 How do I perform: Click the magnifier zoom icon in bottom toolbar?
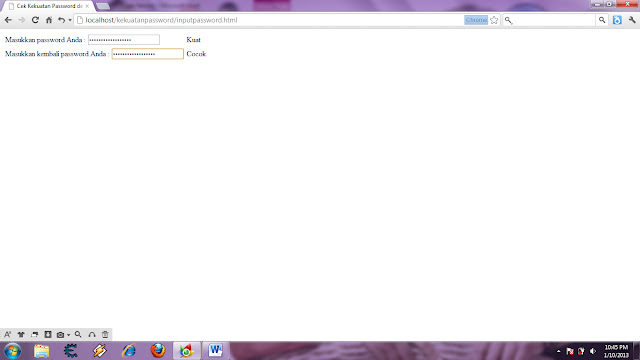coord(78,335)
